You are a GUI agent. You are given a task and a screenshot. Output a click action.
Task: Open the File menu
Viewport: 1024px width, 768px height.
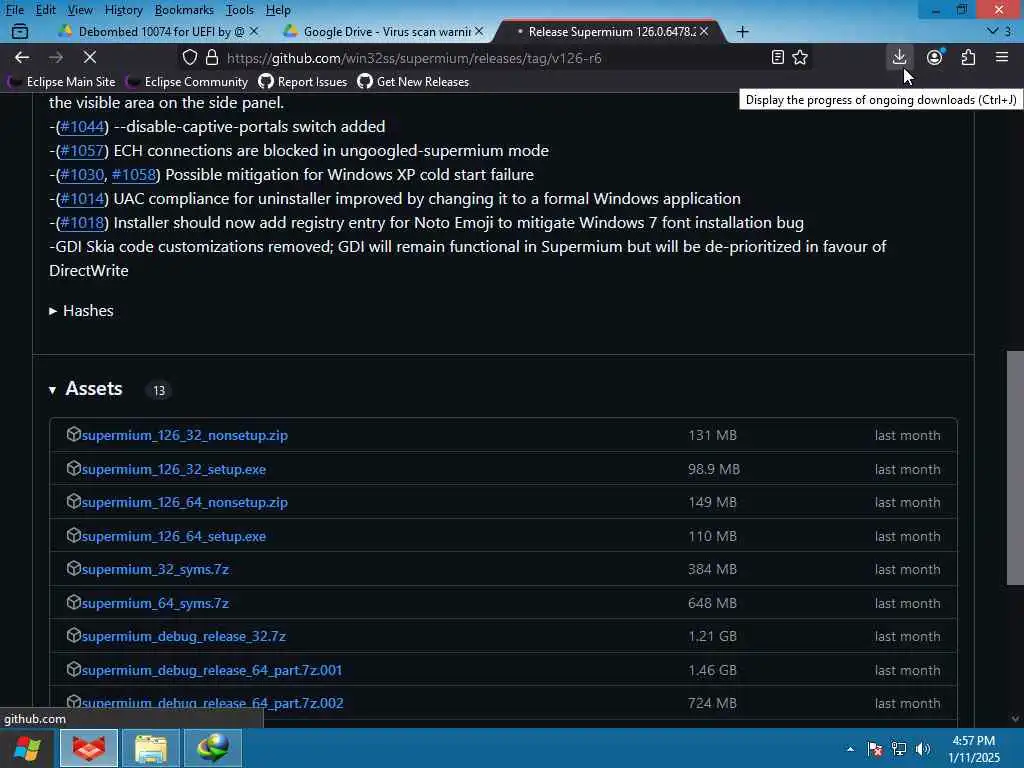(14, 10)
